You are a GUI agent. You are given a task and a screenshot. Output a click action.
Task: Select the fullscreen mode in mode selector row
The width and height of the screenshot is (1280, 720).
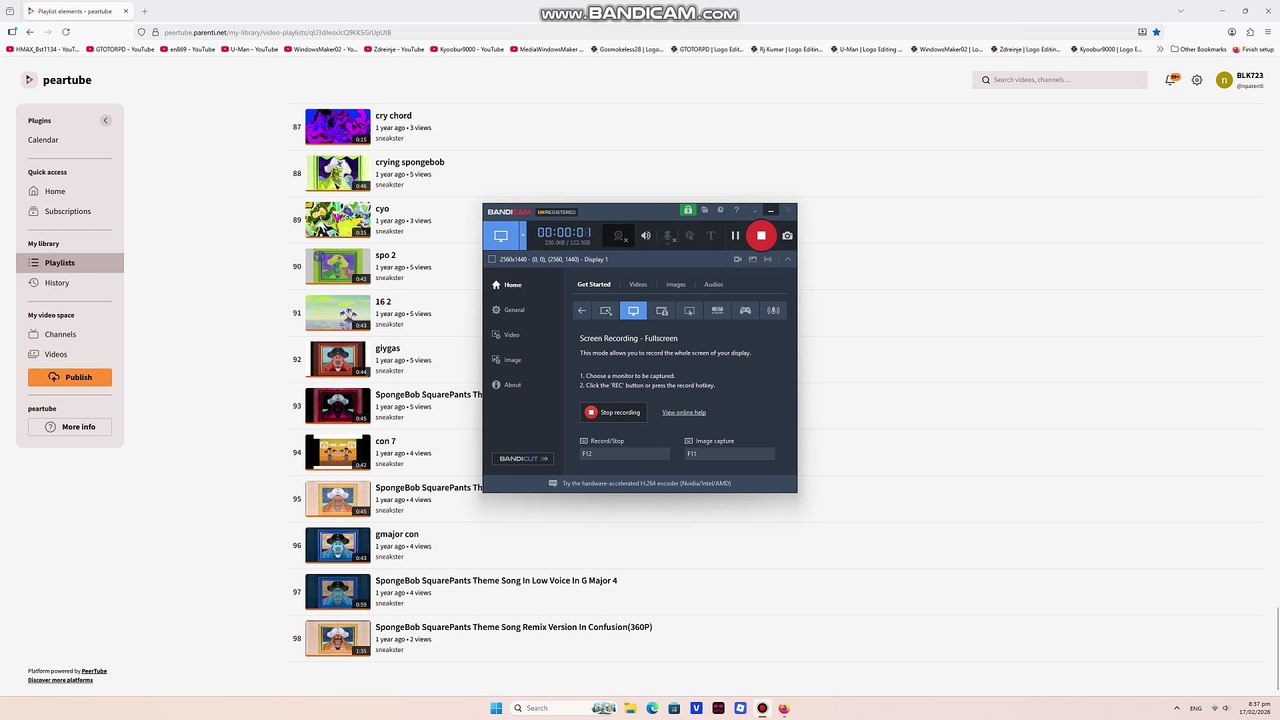point(633,311)
